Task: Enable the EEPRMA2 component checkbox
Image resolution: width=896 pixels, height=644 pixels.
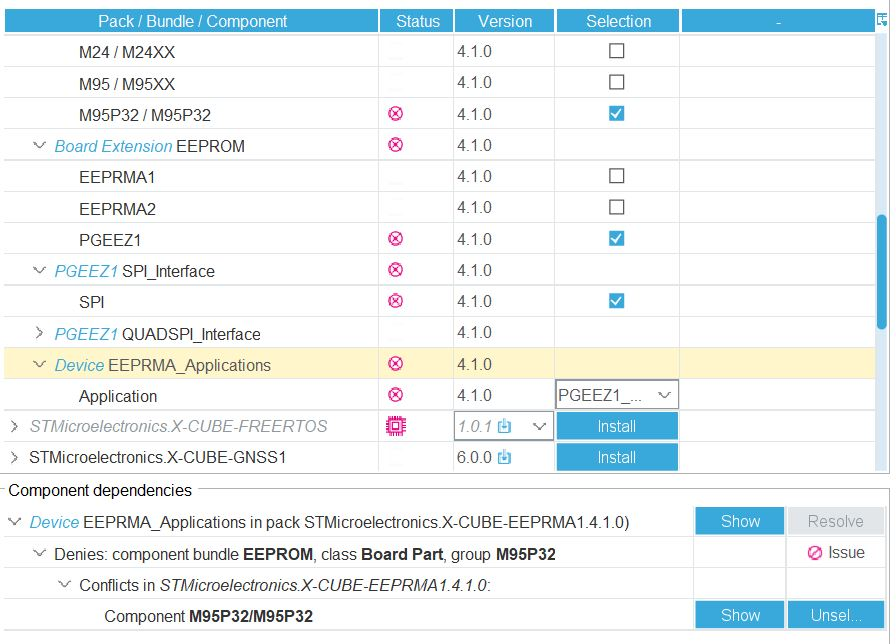Action: coord(617,207)
